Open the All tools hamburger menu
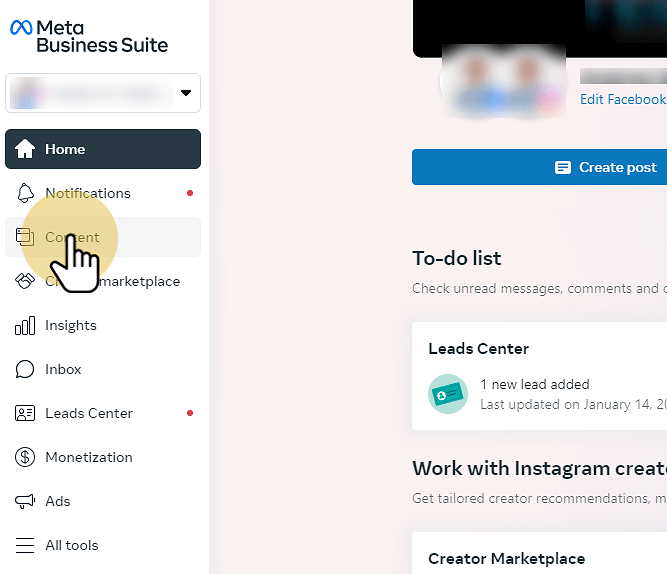Viewport: 667px width, 574px height. pos(25,545)
